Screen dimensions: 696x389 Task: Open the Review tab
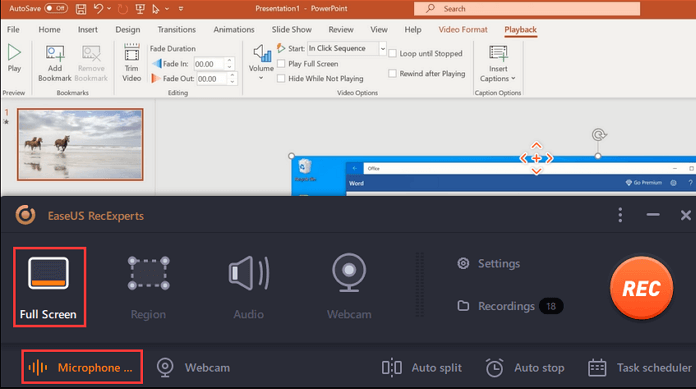pos(341,29)
